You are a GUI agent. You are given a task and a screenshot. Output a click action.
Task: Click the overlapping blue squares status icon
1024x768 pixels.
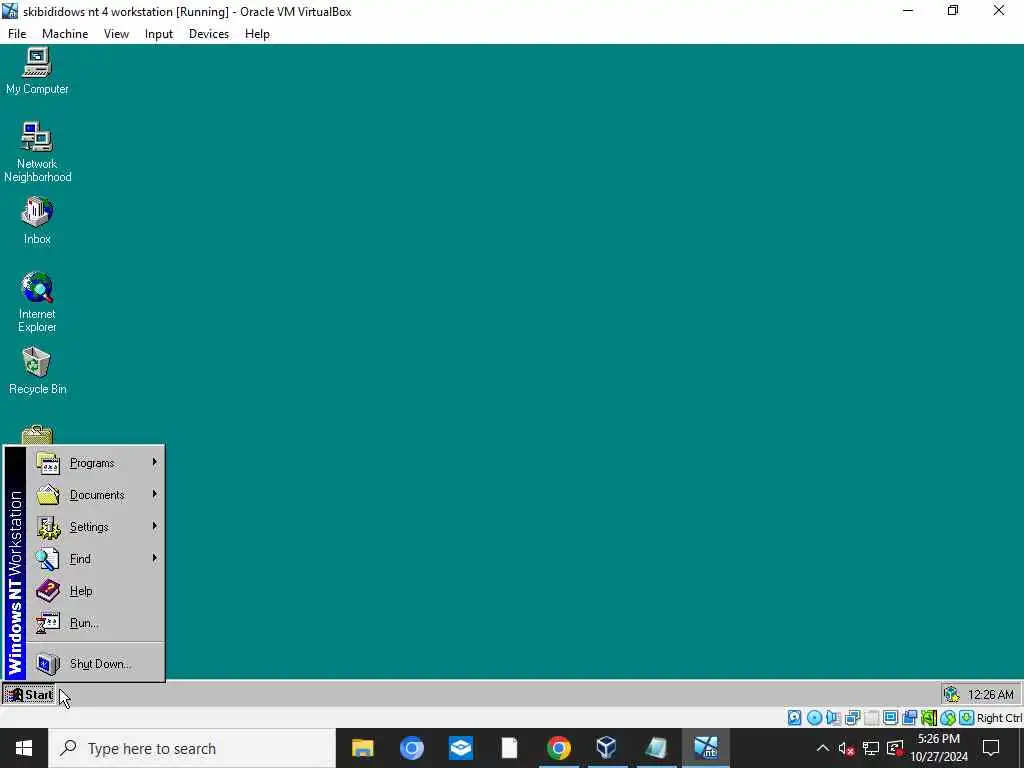coord(910,718)
